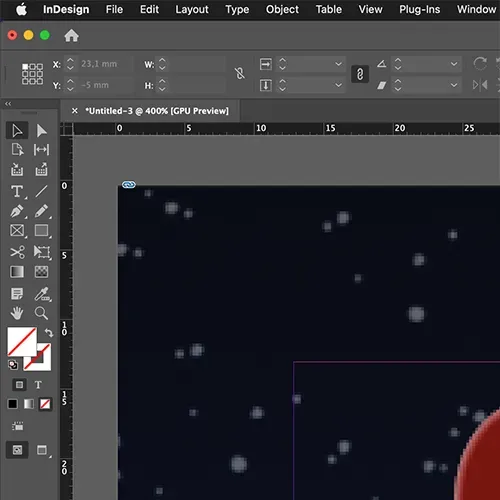Switch to Normal view mode

pyautogui.click(x=17, y=450)
